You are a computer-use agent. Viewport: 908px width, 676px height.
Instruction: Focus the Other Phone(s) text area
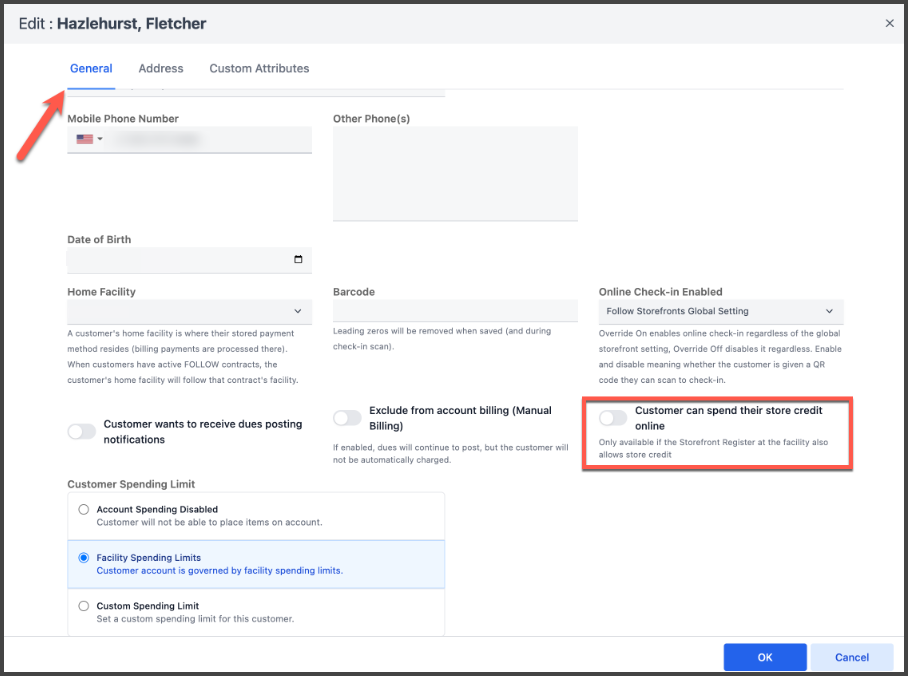pyautogui.click(x=455, y=172)
